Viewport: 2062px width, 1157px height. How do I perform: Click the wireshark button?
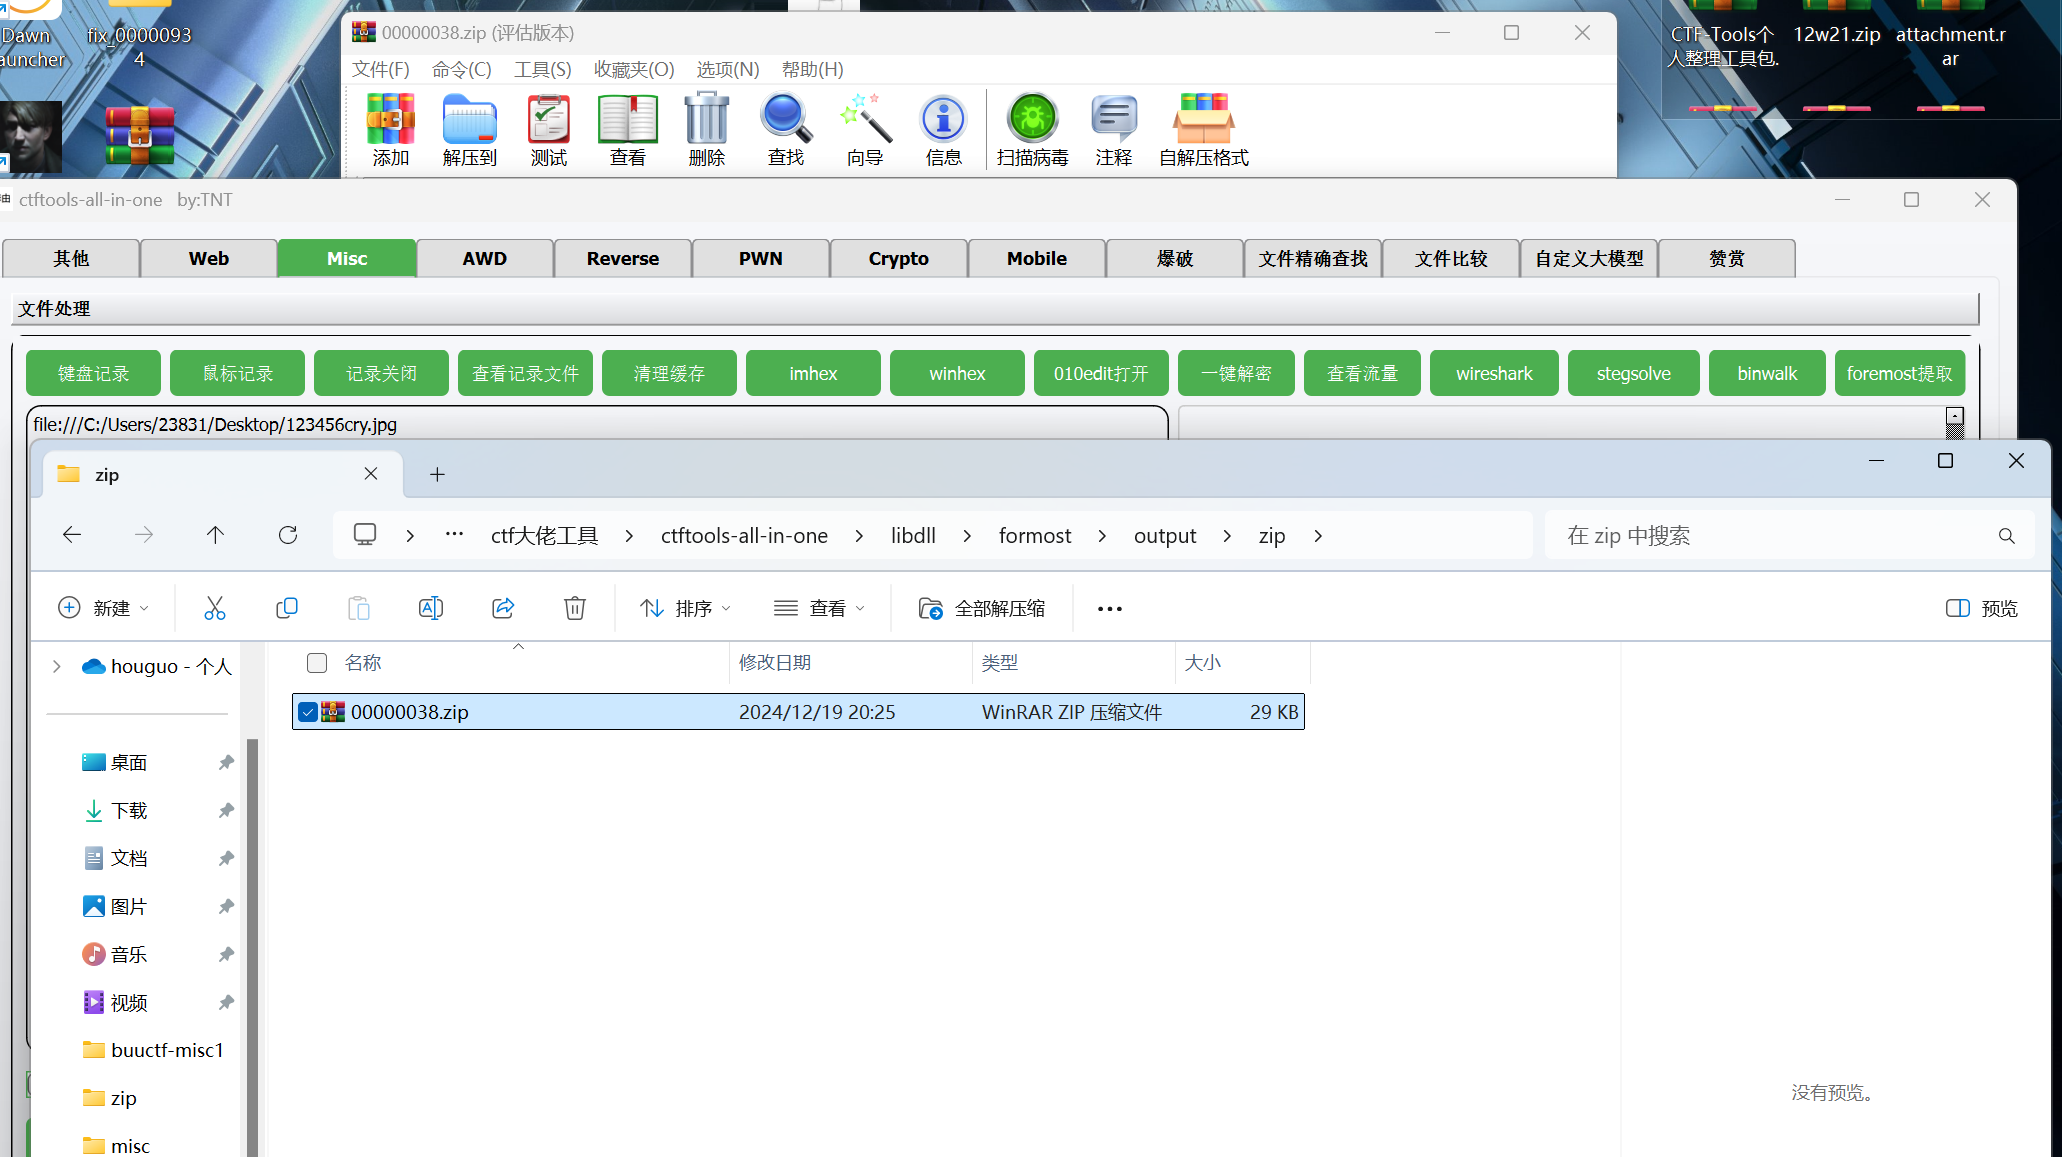point(1494,373)
